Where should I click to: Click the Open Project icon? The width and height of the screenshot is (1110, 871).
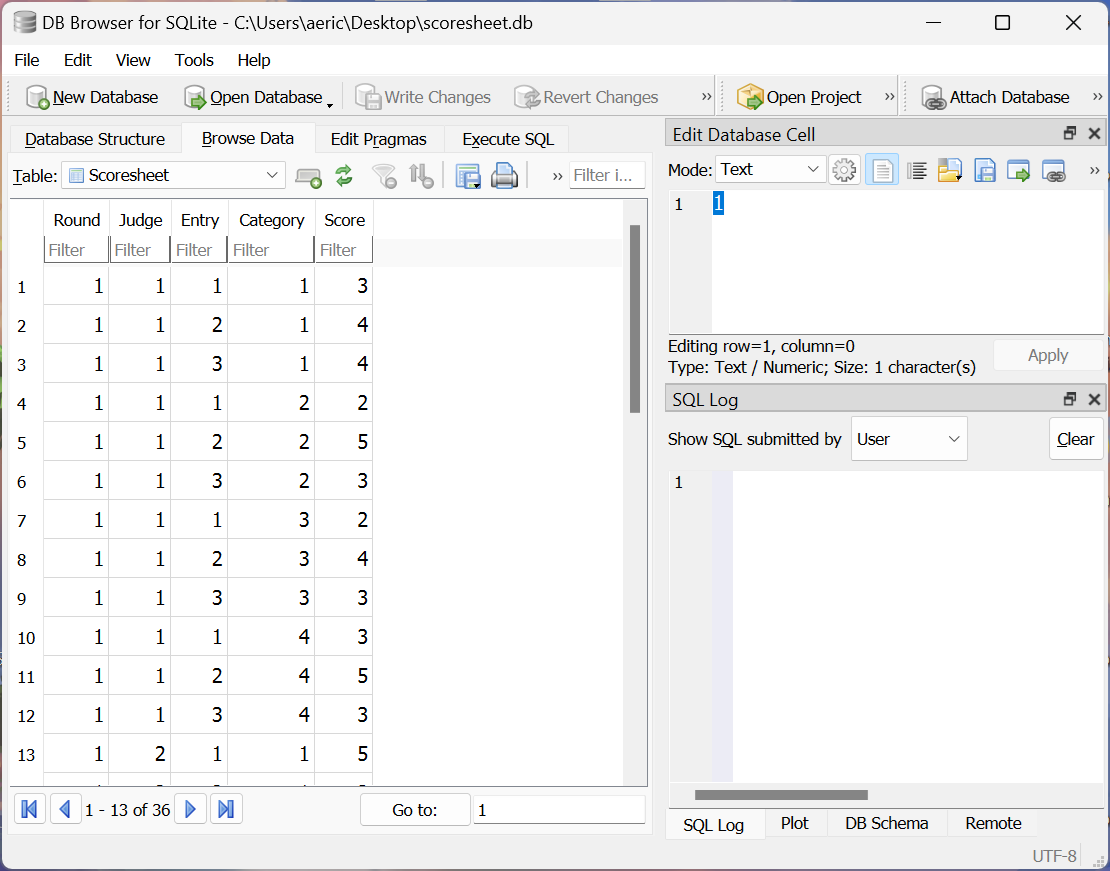[x=750, y=97]
